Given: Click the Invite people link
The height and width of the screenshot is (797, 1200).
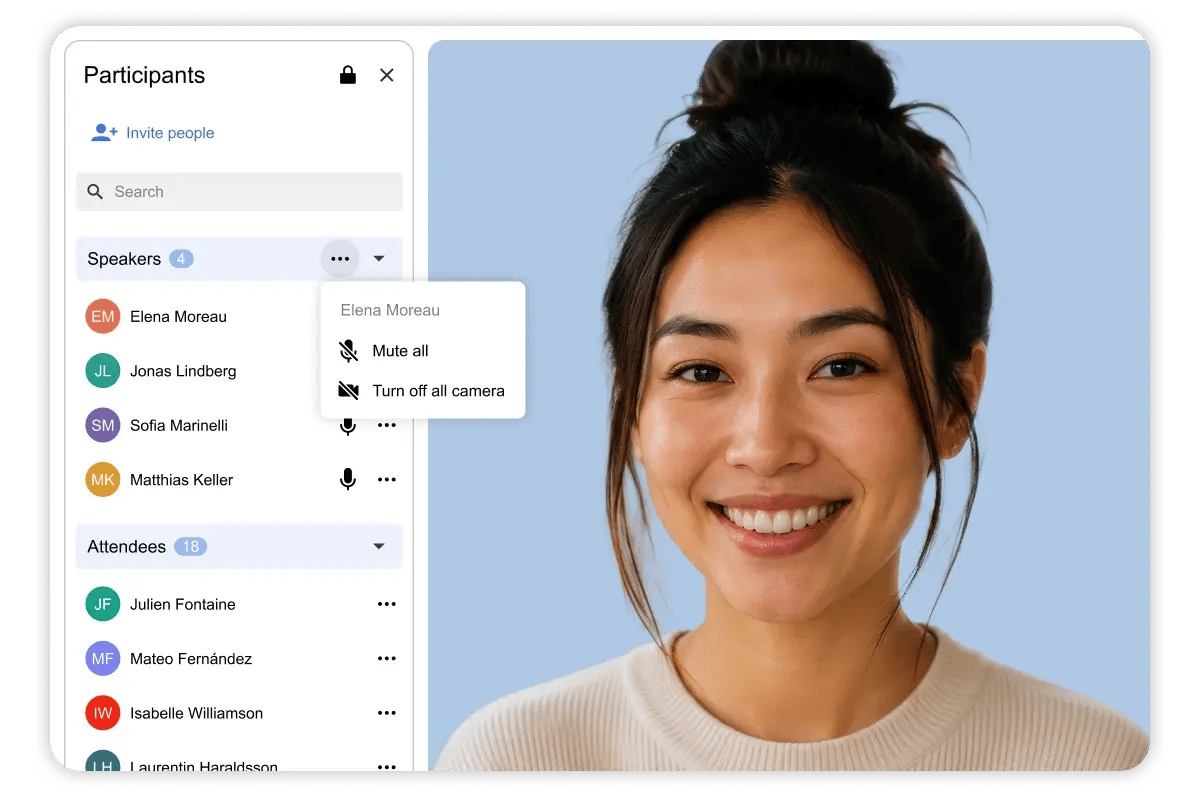Looking at the screenshot, I should (x=170, y=133).
